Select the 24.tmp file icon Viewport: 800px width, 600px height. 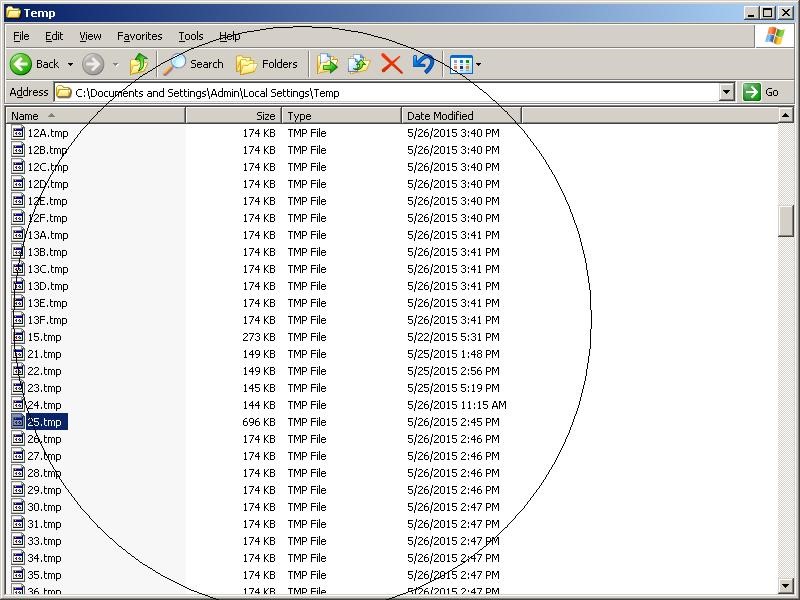pos(18,405)
